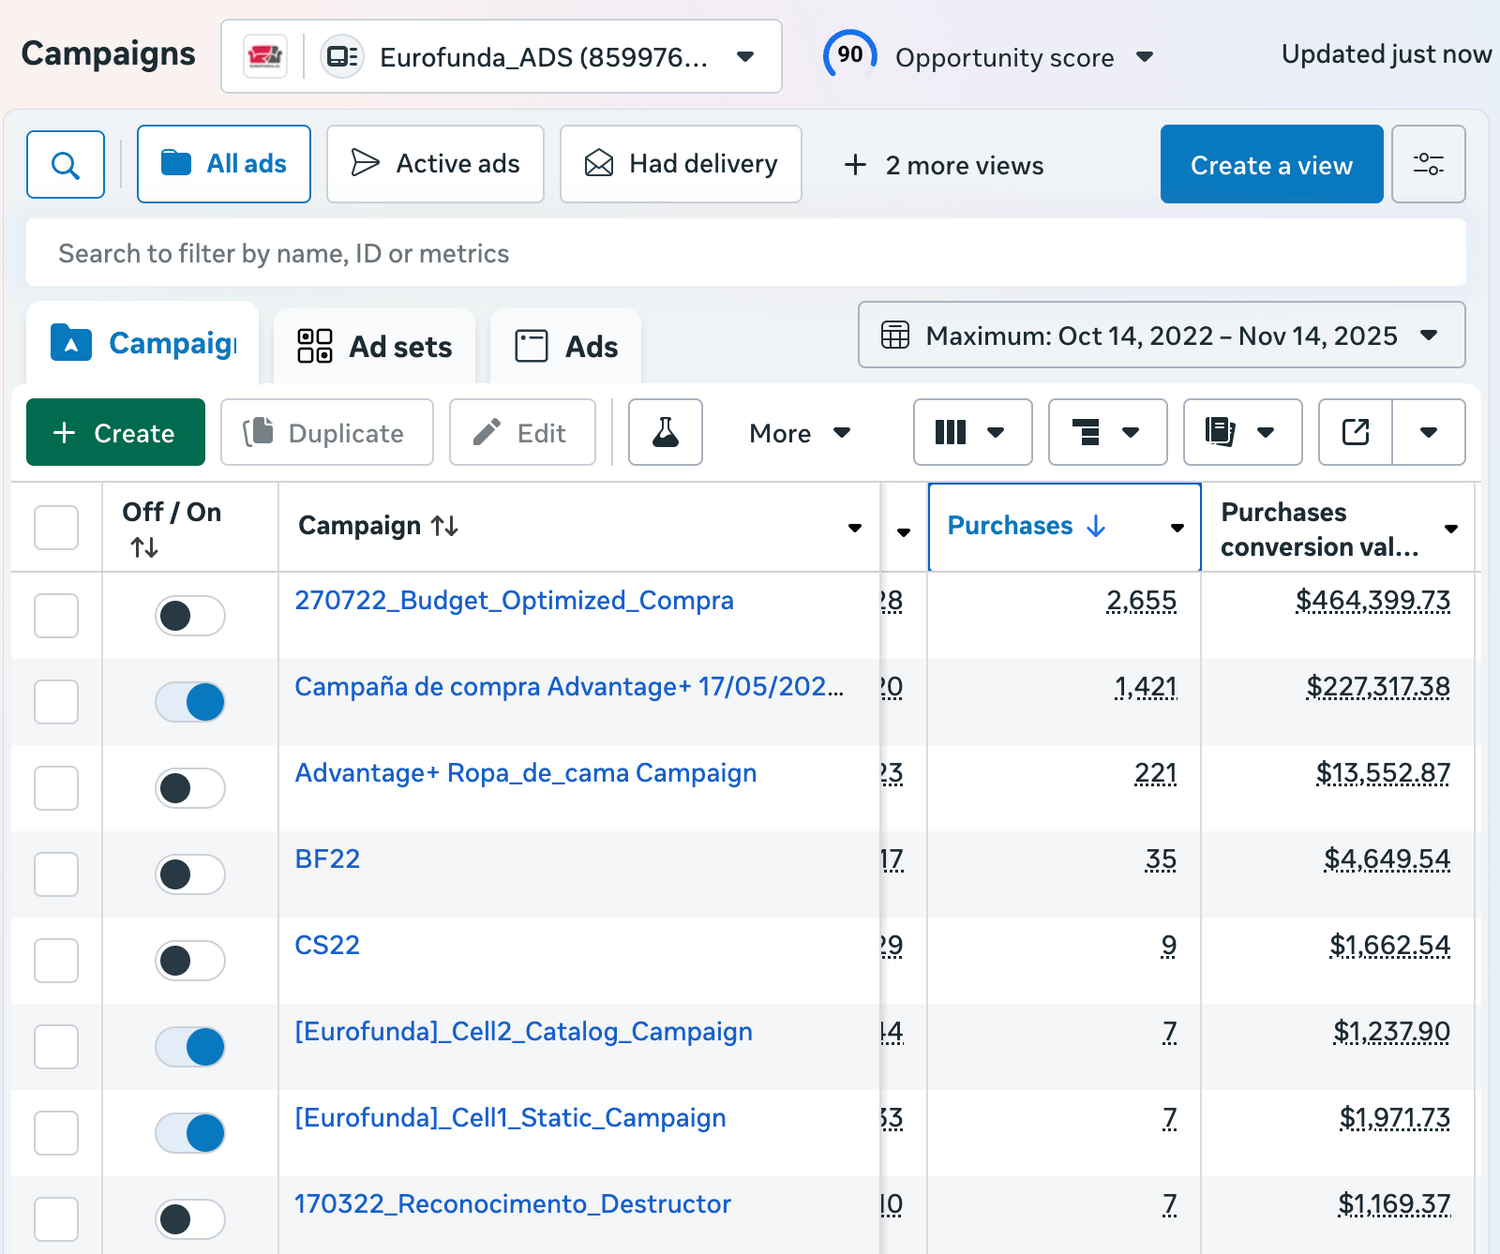Click the Opportunity score 90 indicator
Image resolution: width=1500 pixels, height=1254 pixels.
click(x=850, y=56)
